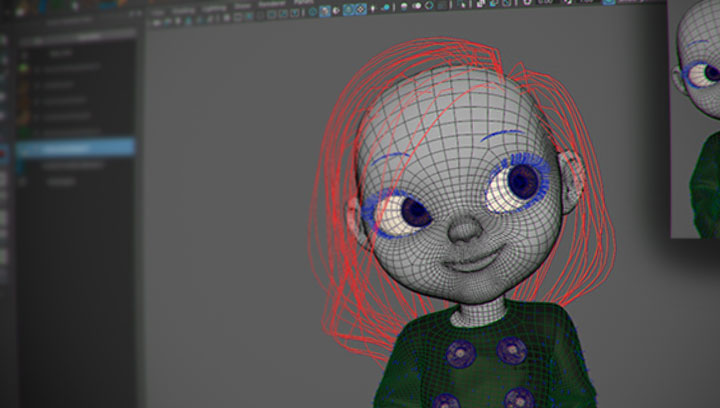Toggle the highlighted smooth-shade cube icon
Image resolution: width=720 pixels, height=408 pixels.
[x=327, y=12]
